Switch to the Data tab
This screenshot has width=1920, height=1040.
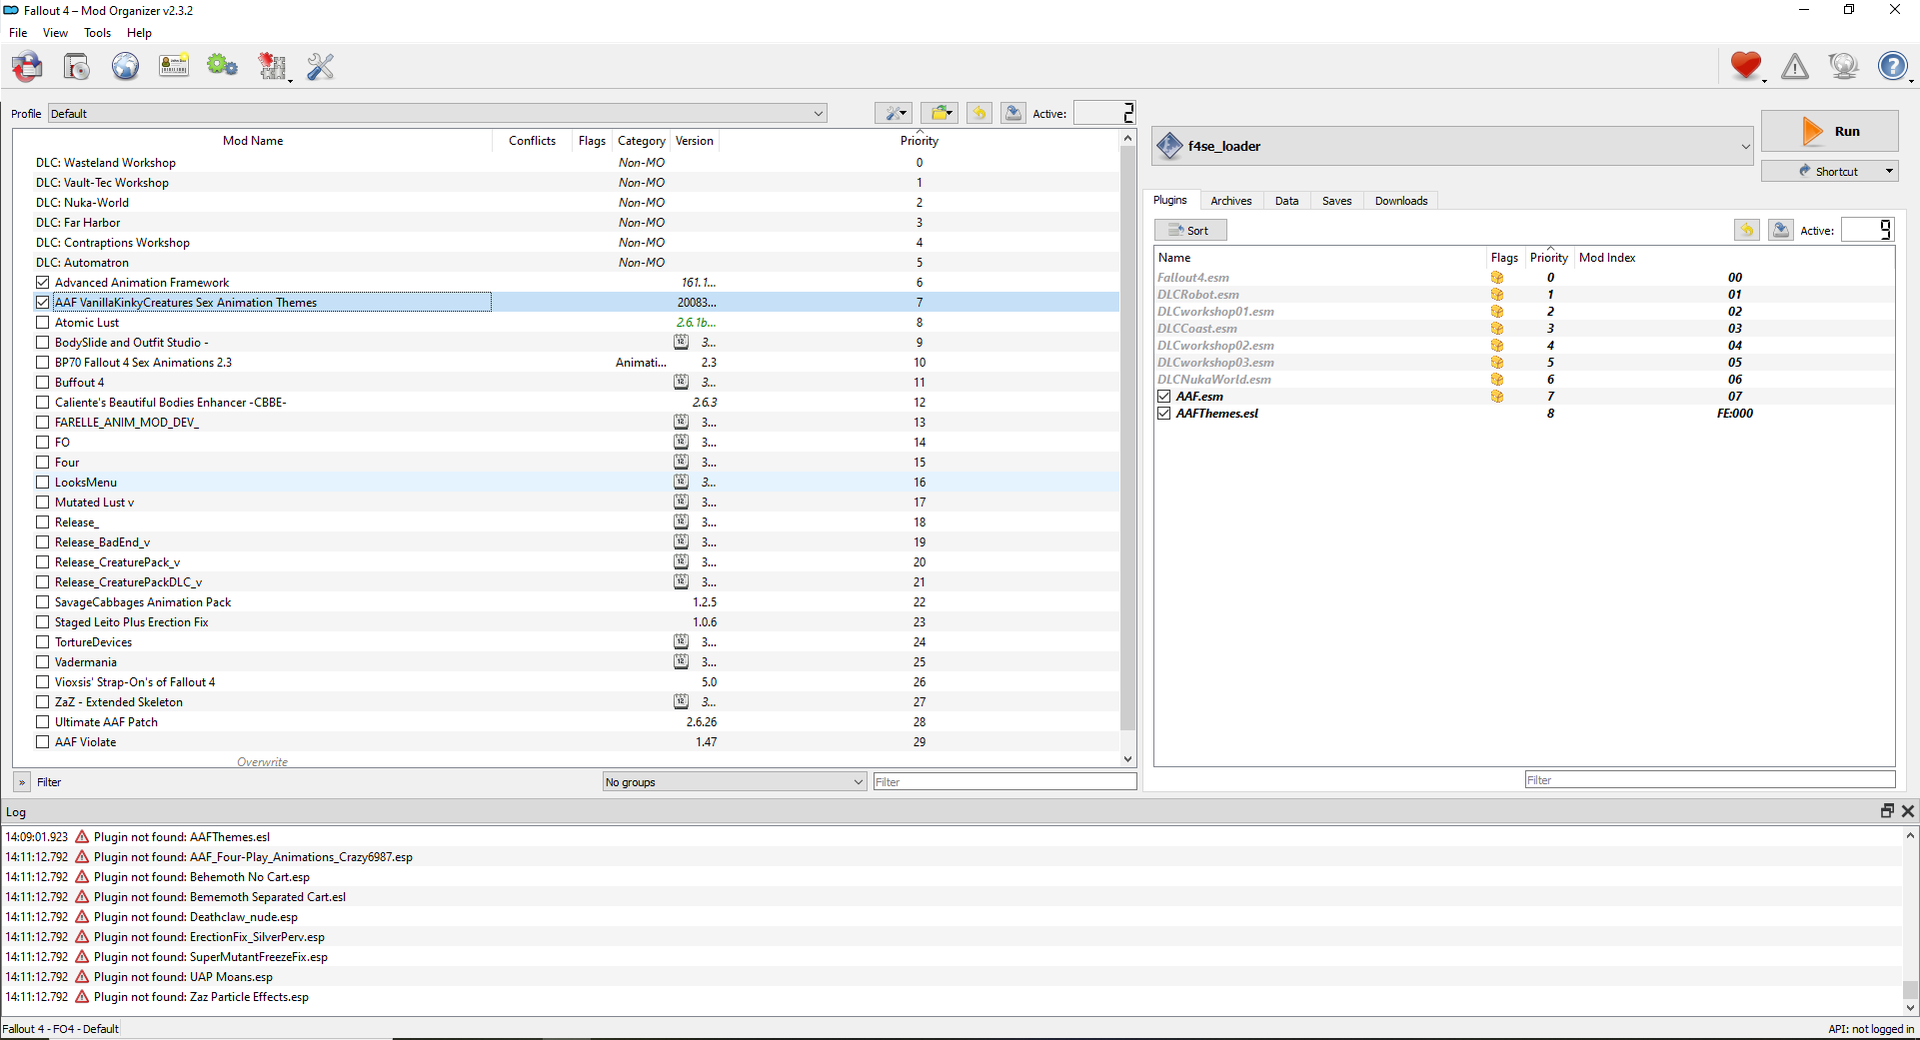(x=1287, y=201)
